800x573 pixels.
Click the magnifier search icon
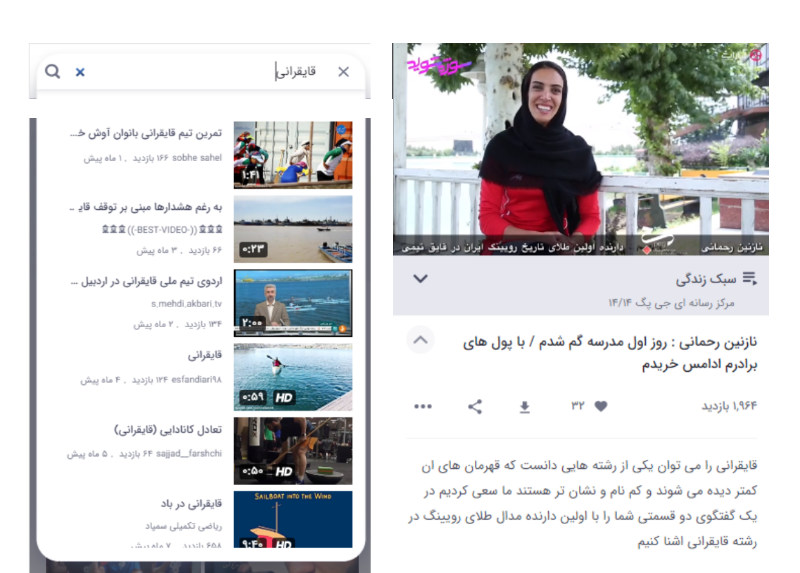53,72
